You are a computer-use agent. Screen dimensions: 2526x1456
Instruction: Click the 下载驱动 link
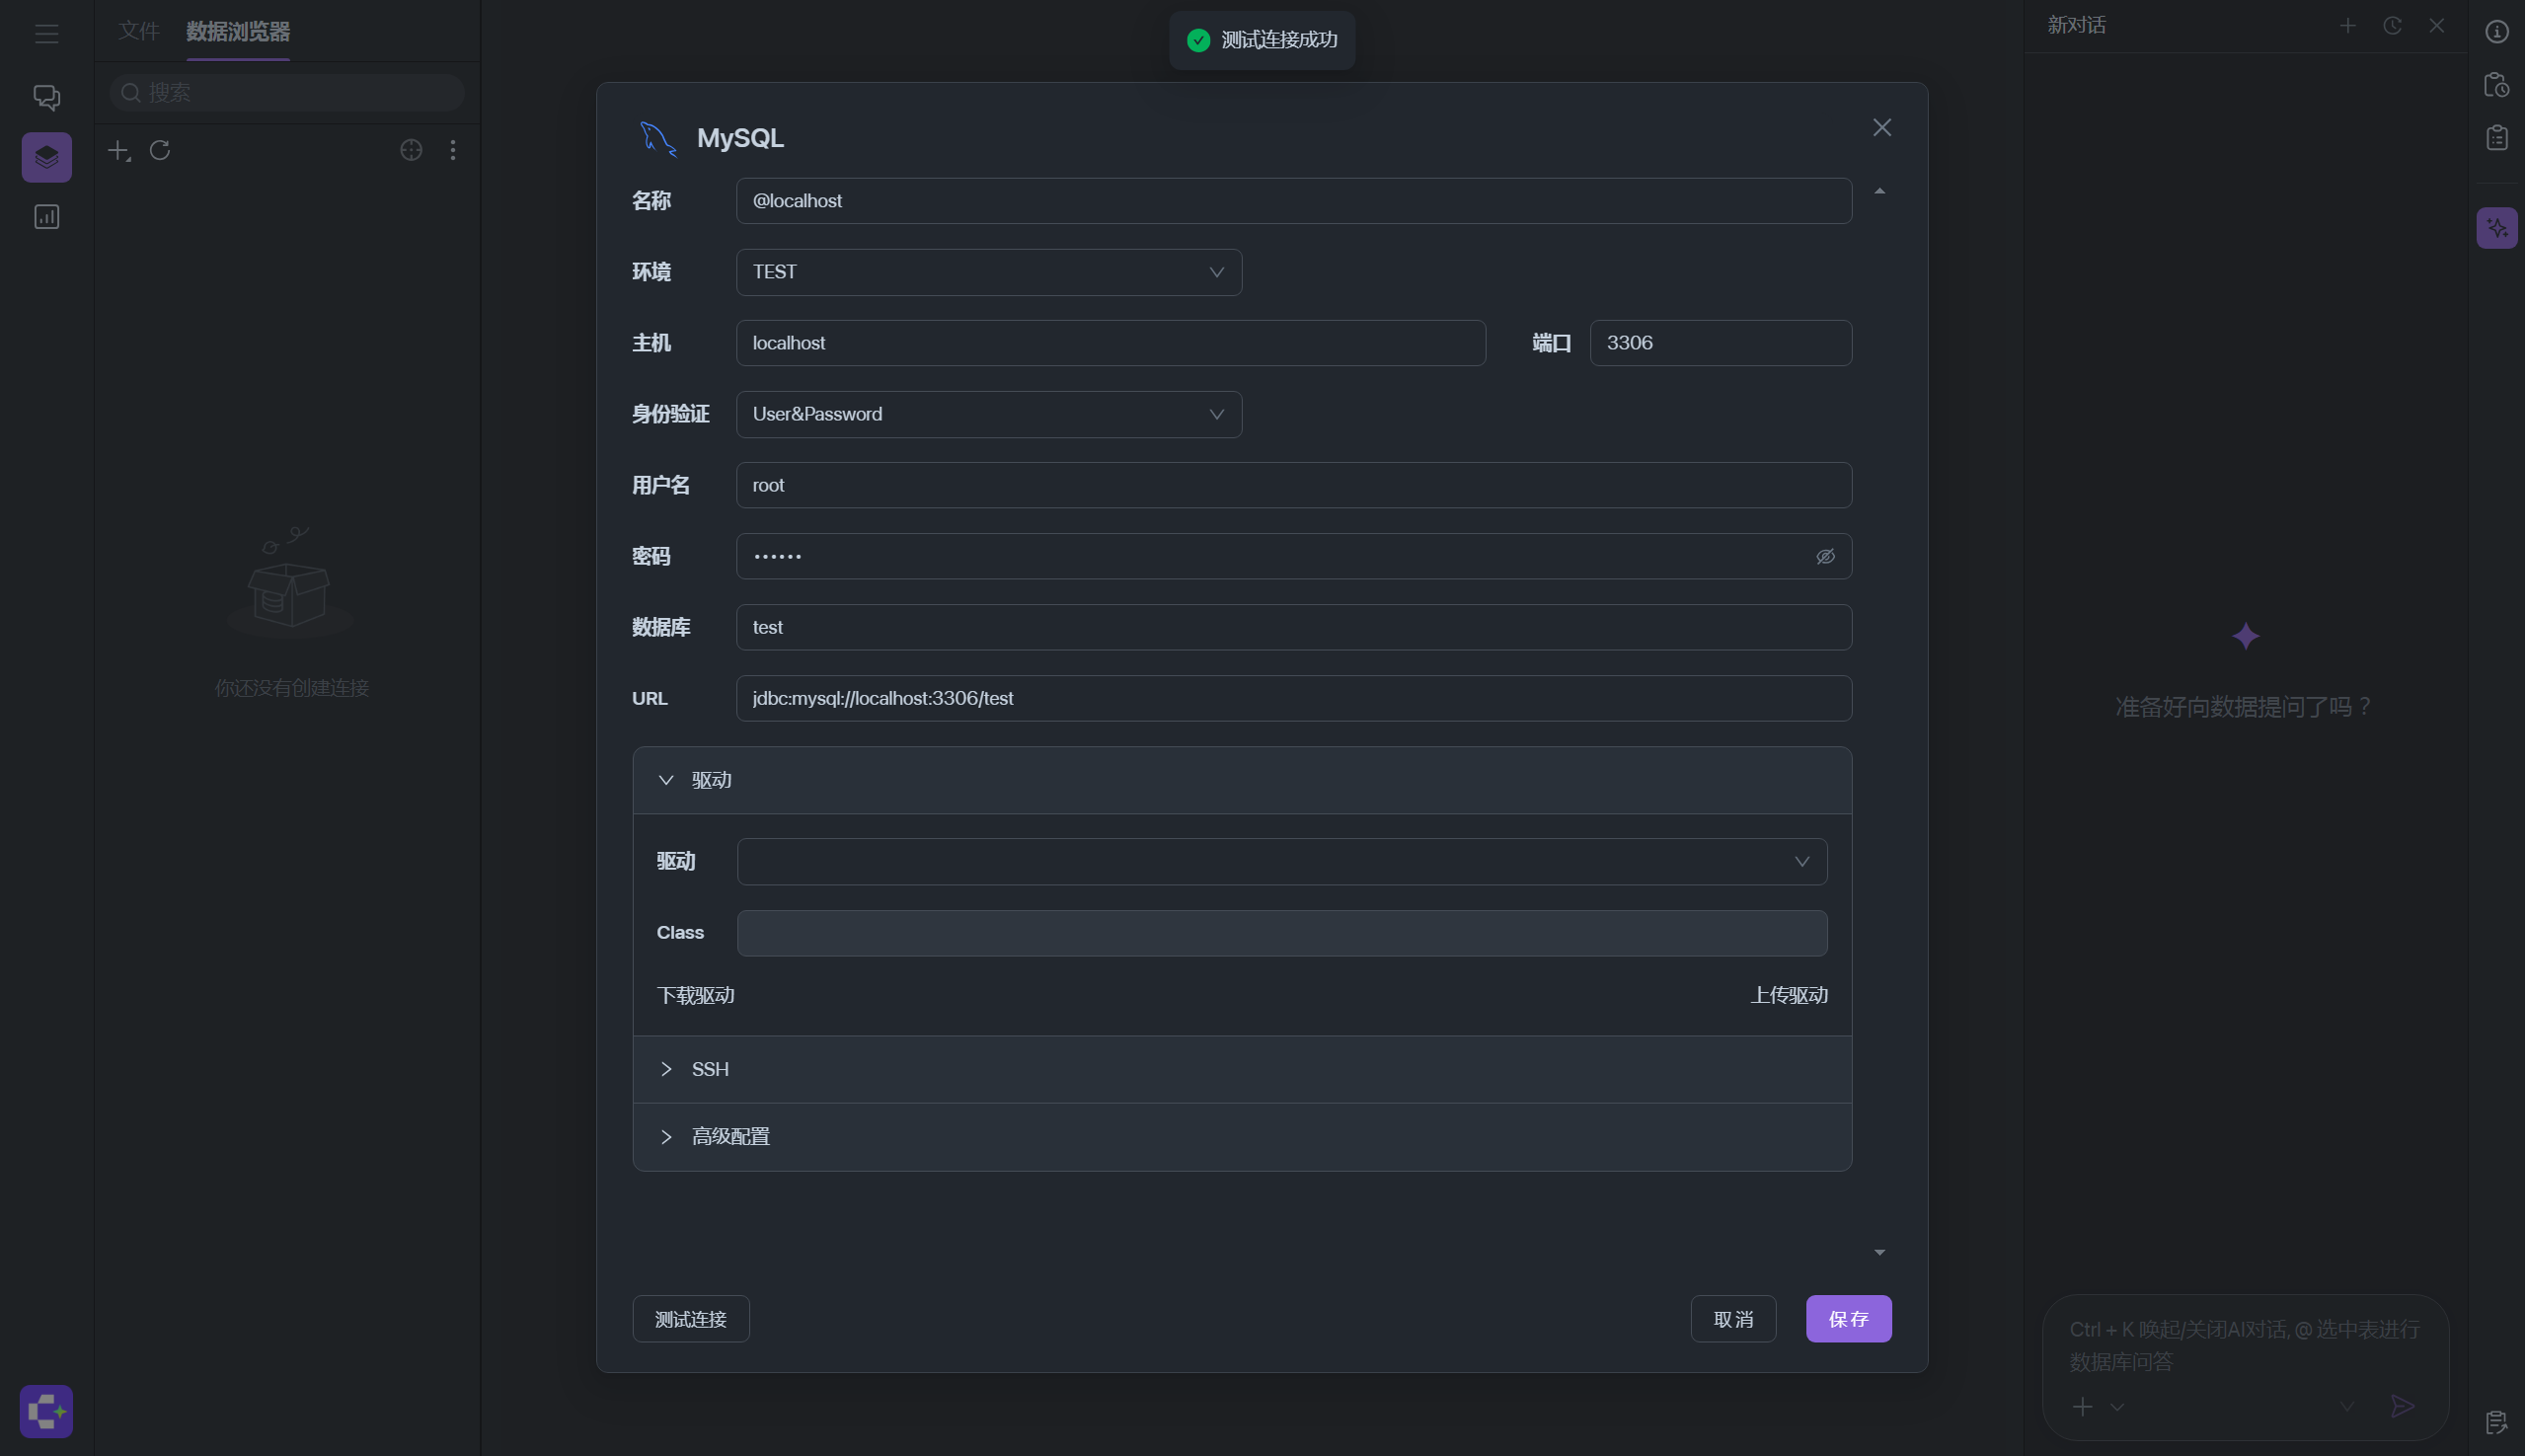tap(696, 995)
